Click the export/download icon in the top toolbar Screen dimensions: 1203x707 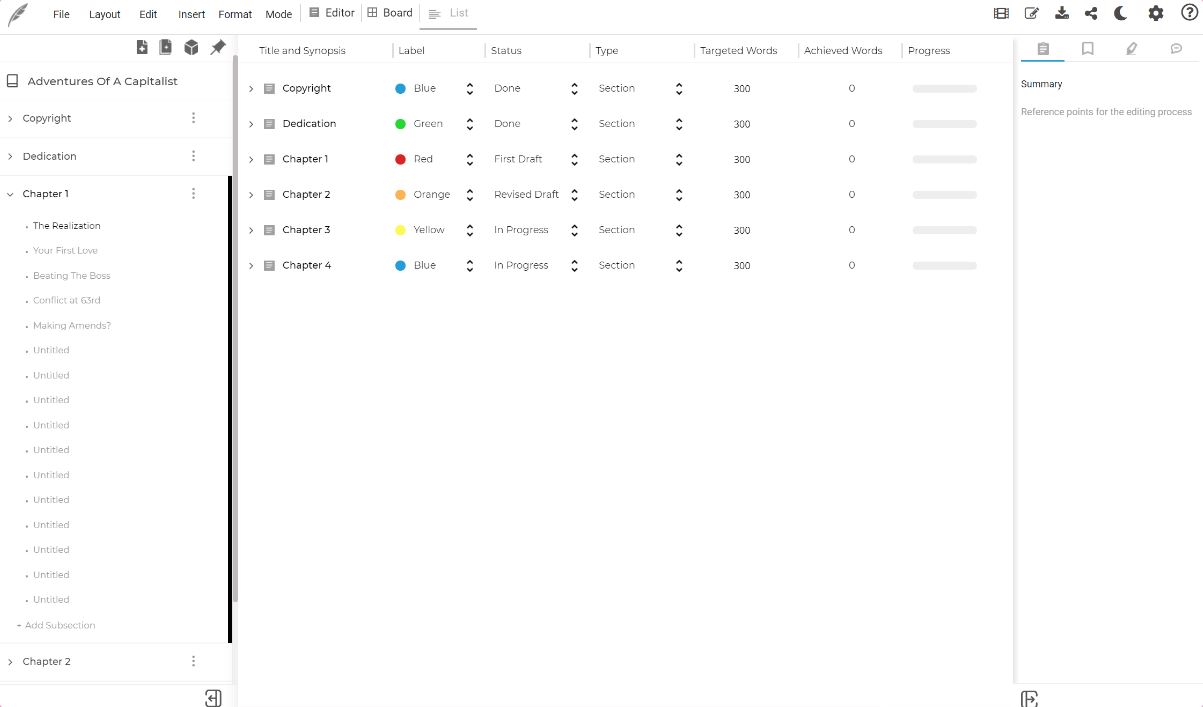[x=1061, y=13]
